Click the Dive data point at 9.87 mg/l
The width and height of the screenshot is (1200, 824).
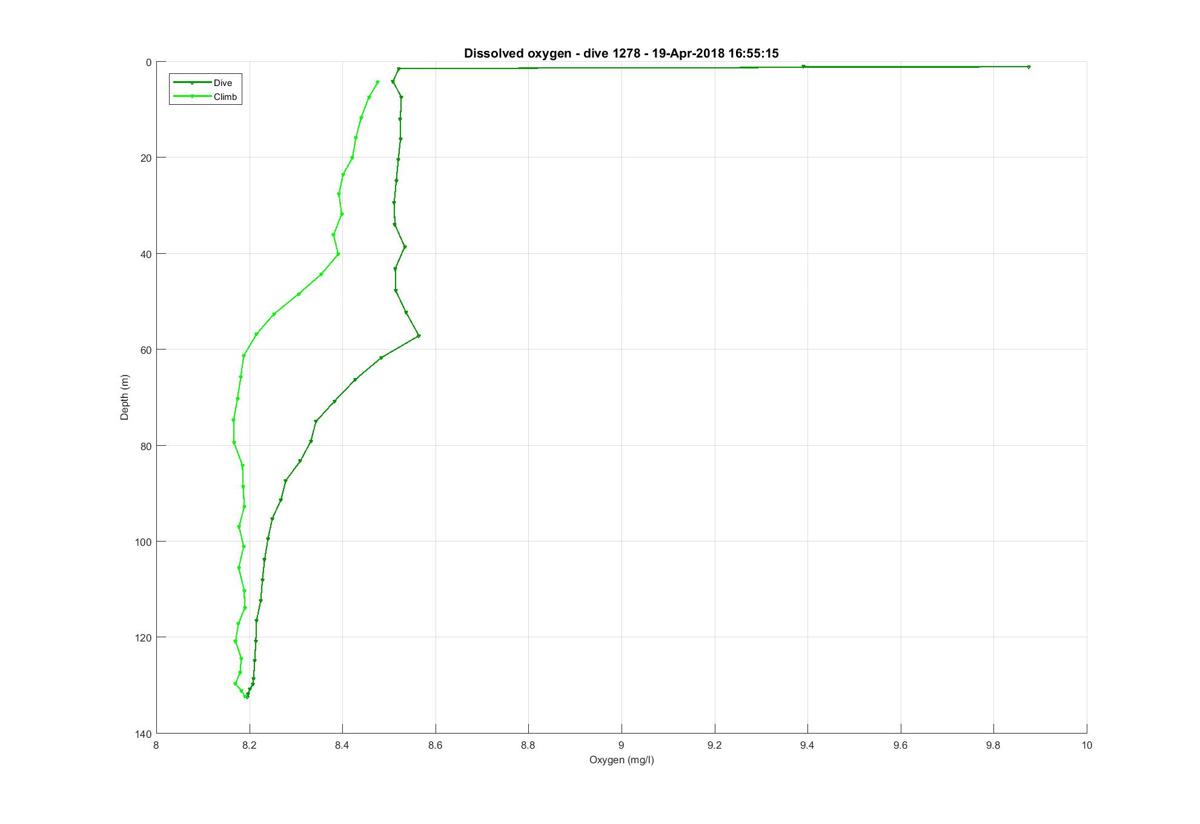click(1028, 67)
